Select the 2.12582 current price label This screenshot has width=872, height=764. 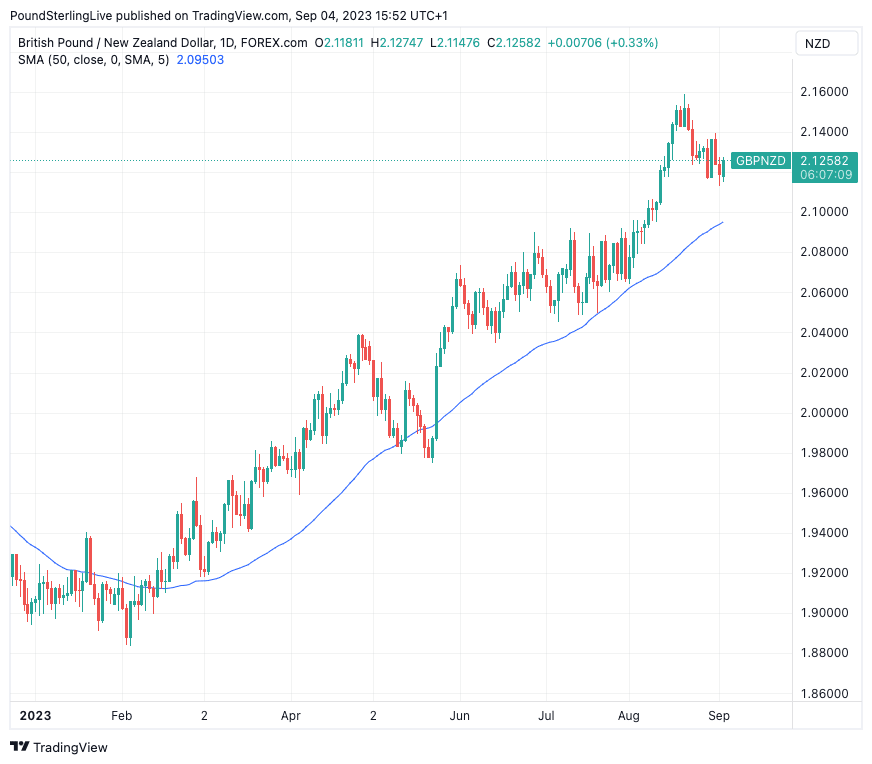point(825,160)
